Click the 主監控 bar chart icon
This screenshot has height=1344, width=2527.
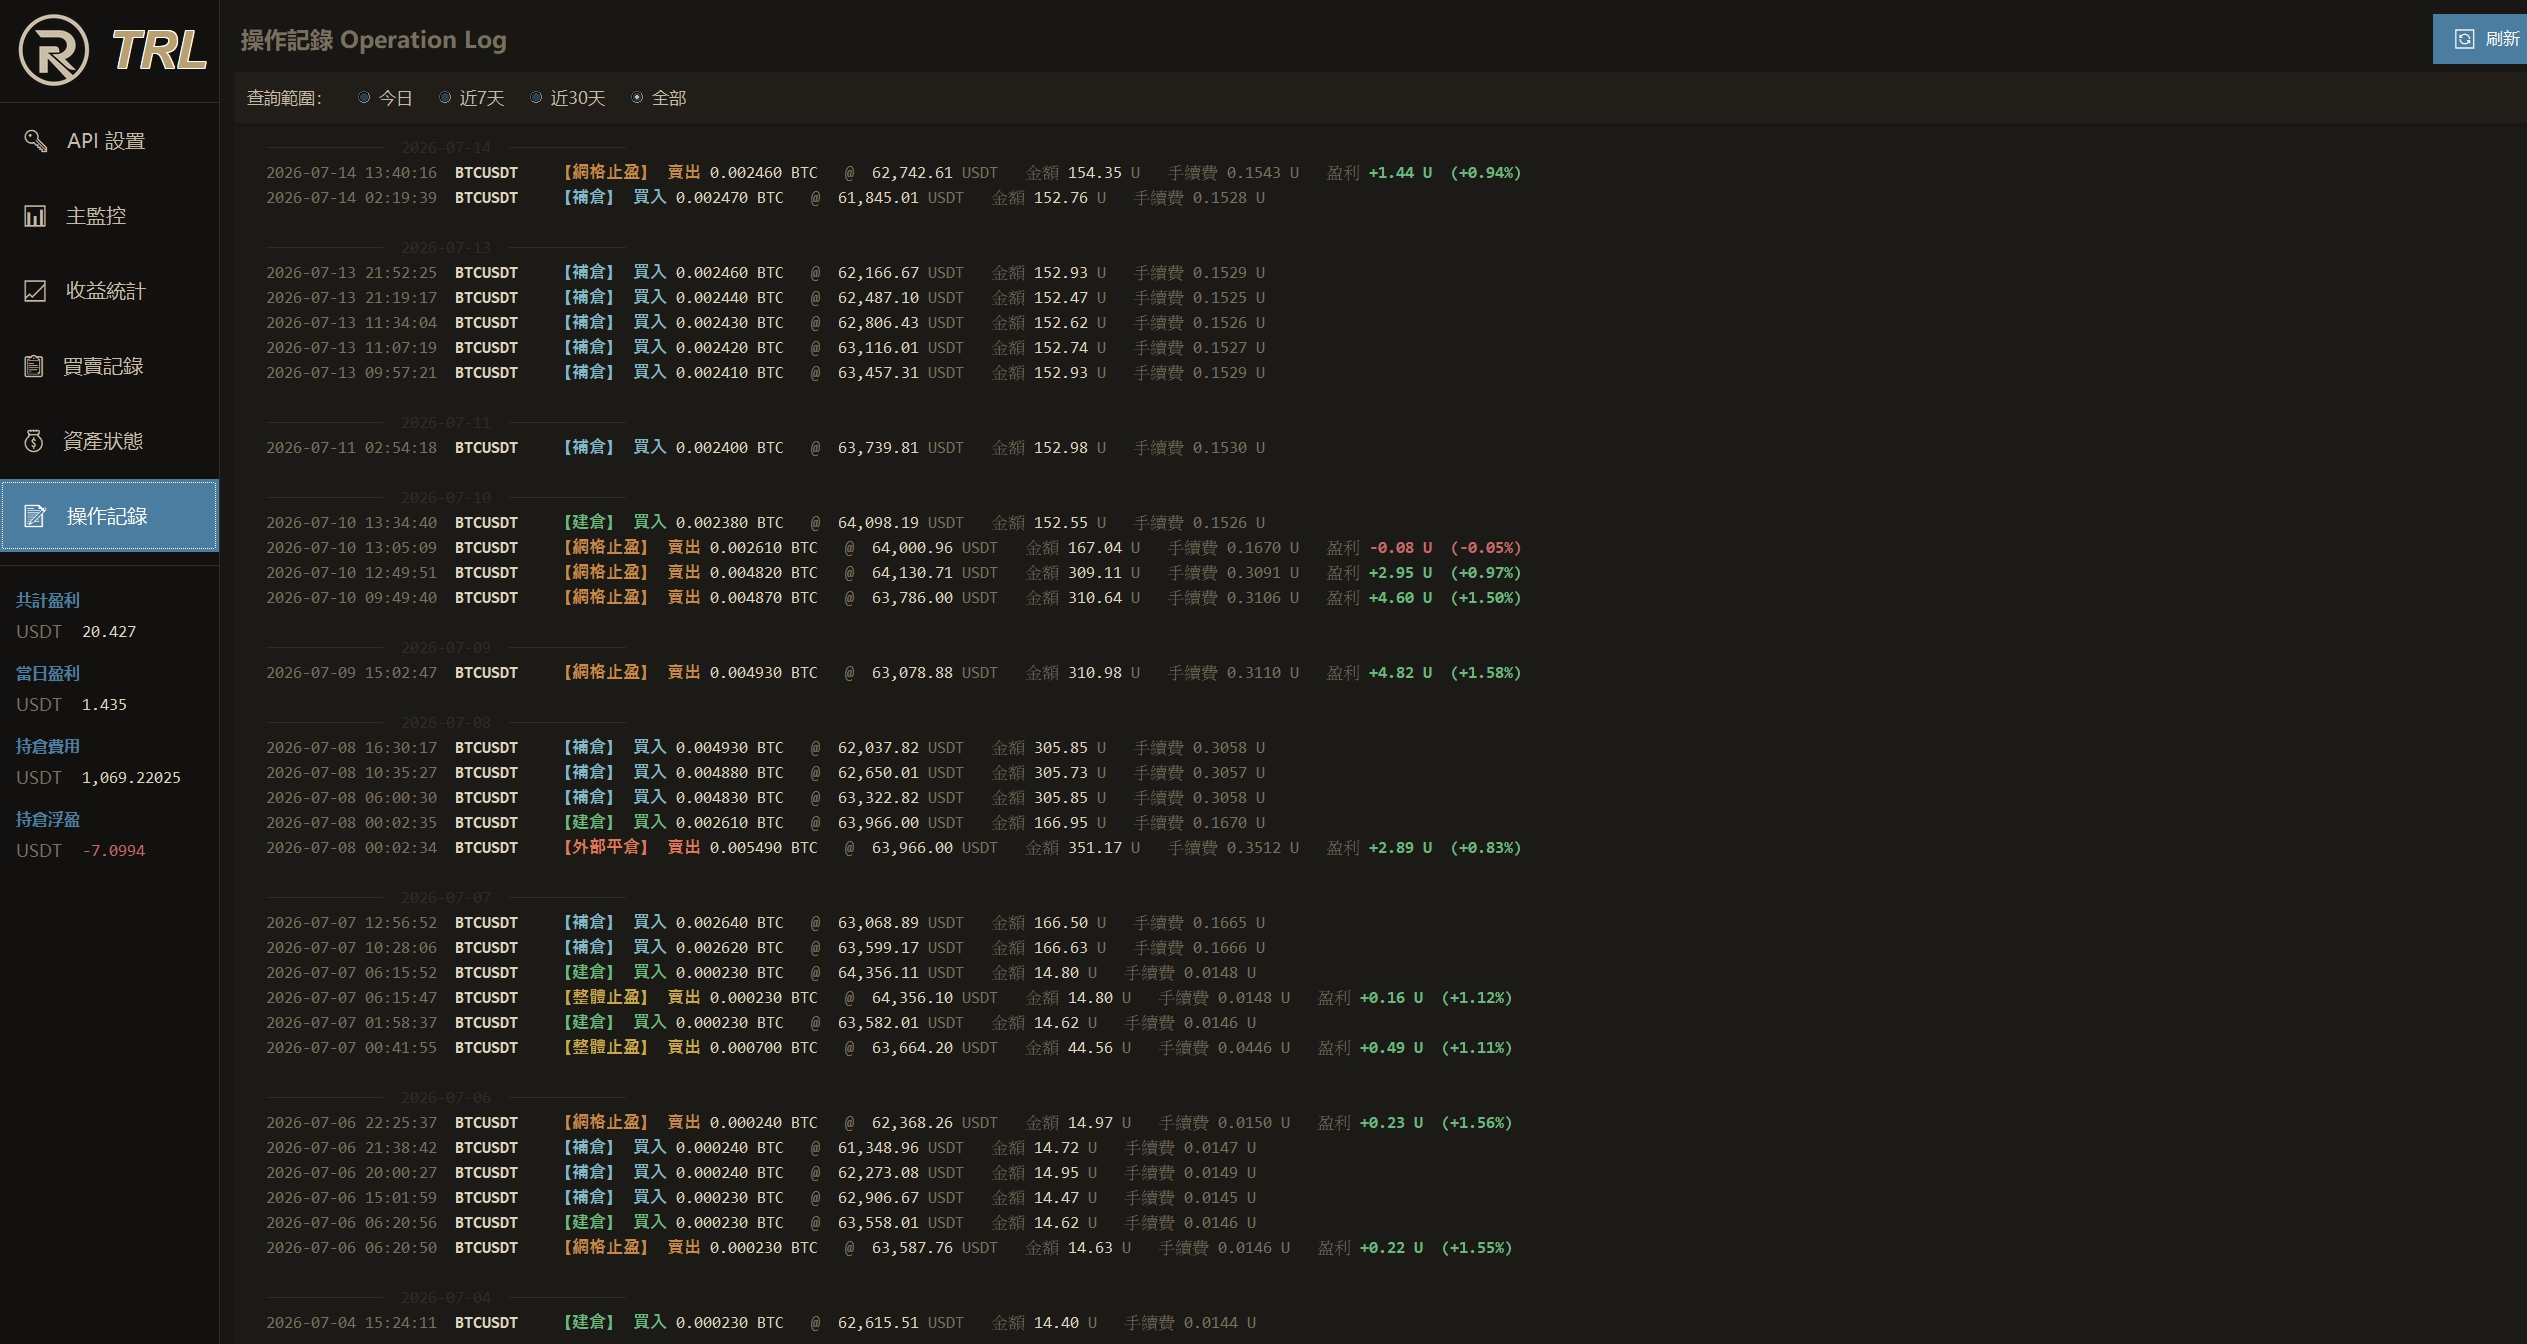[x=35, y=216]
